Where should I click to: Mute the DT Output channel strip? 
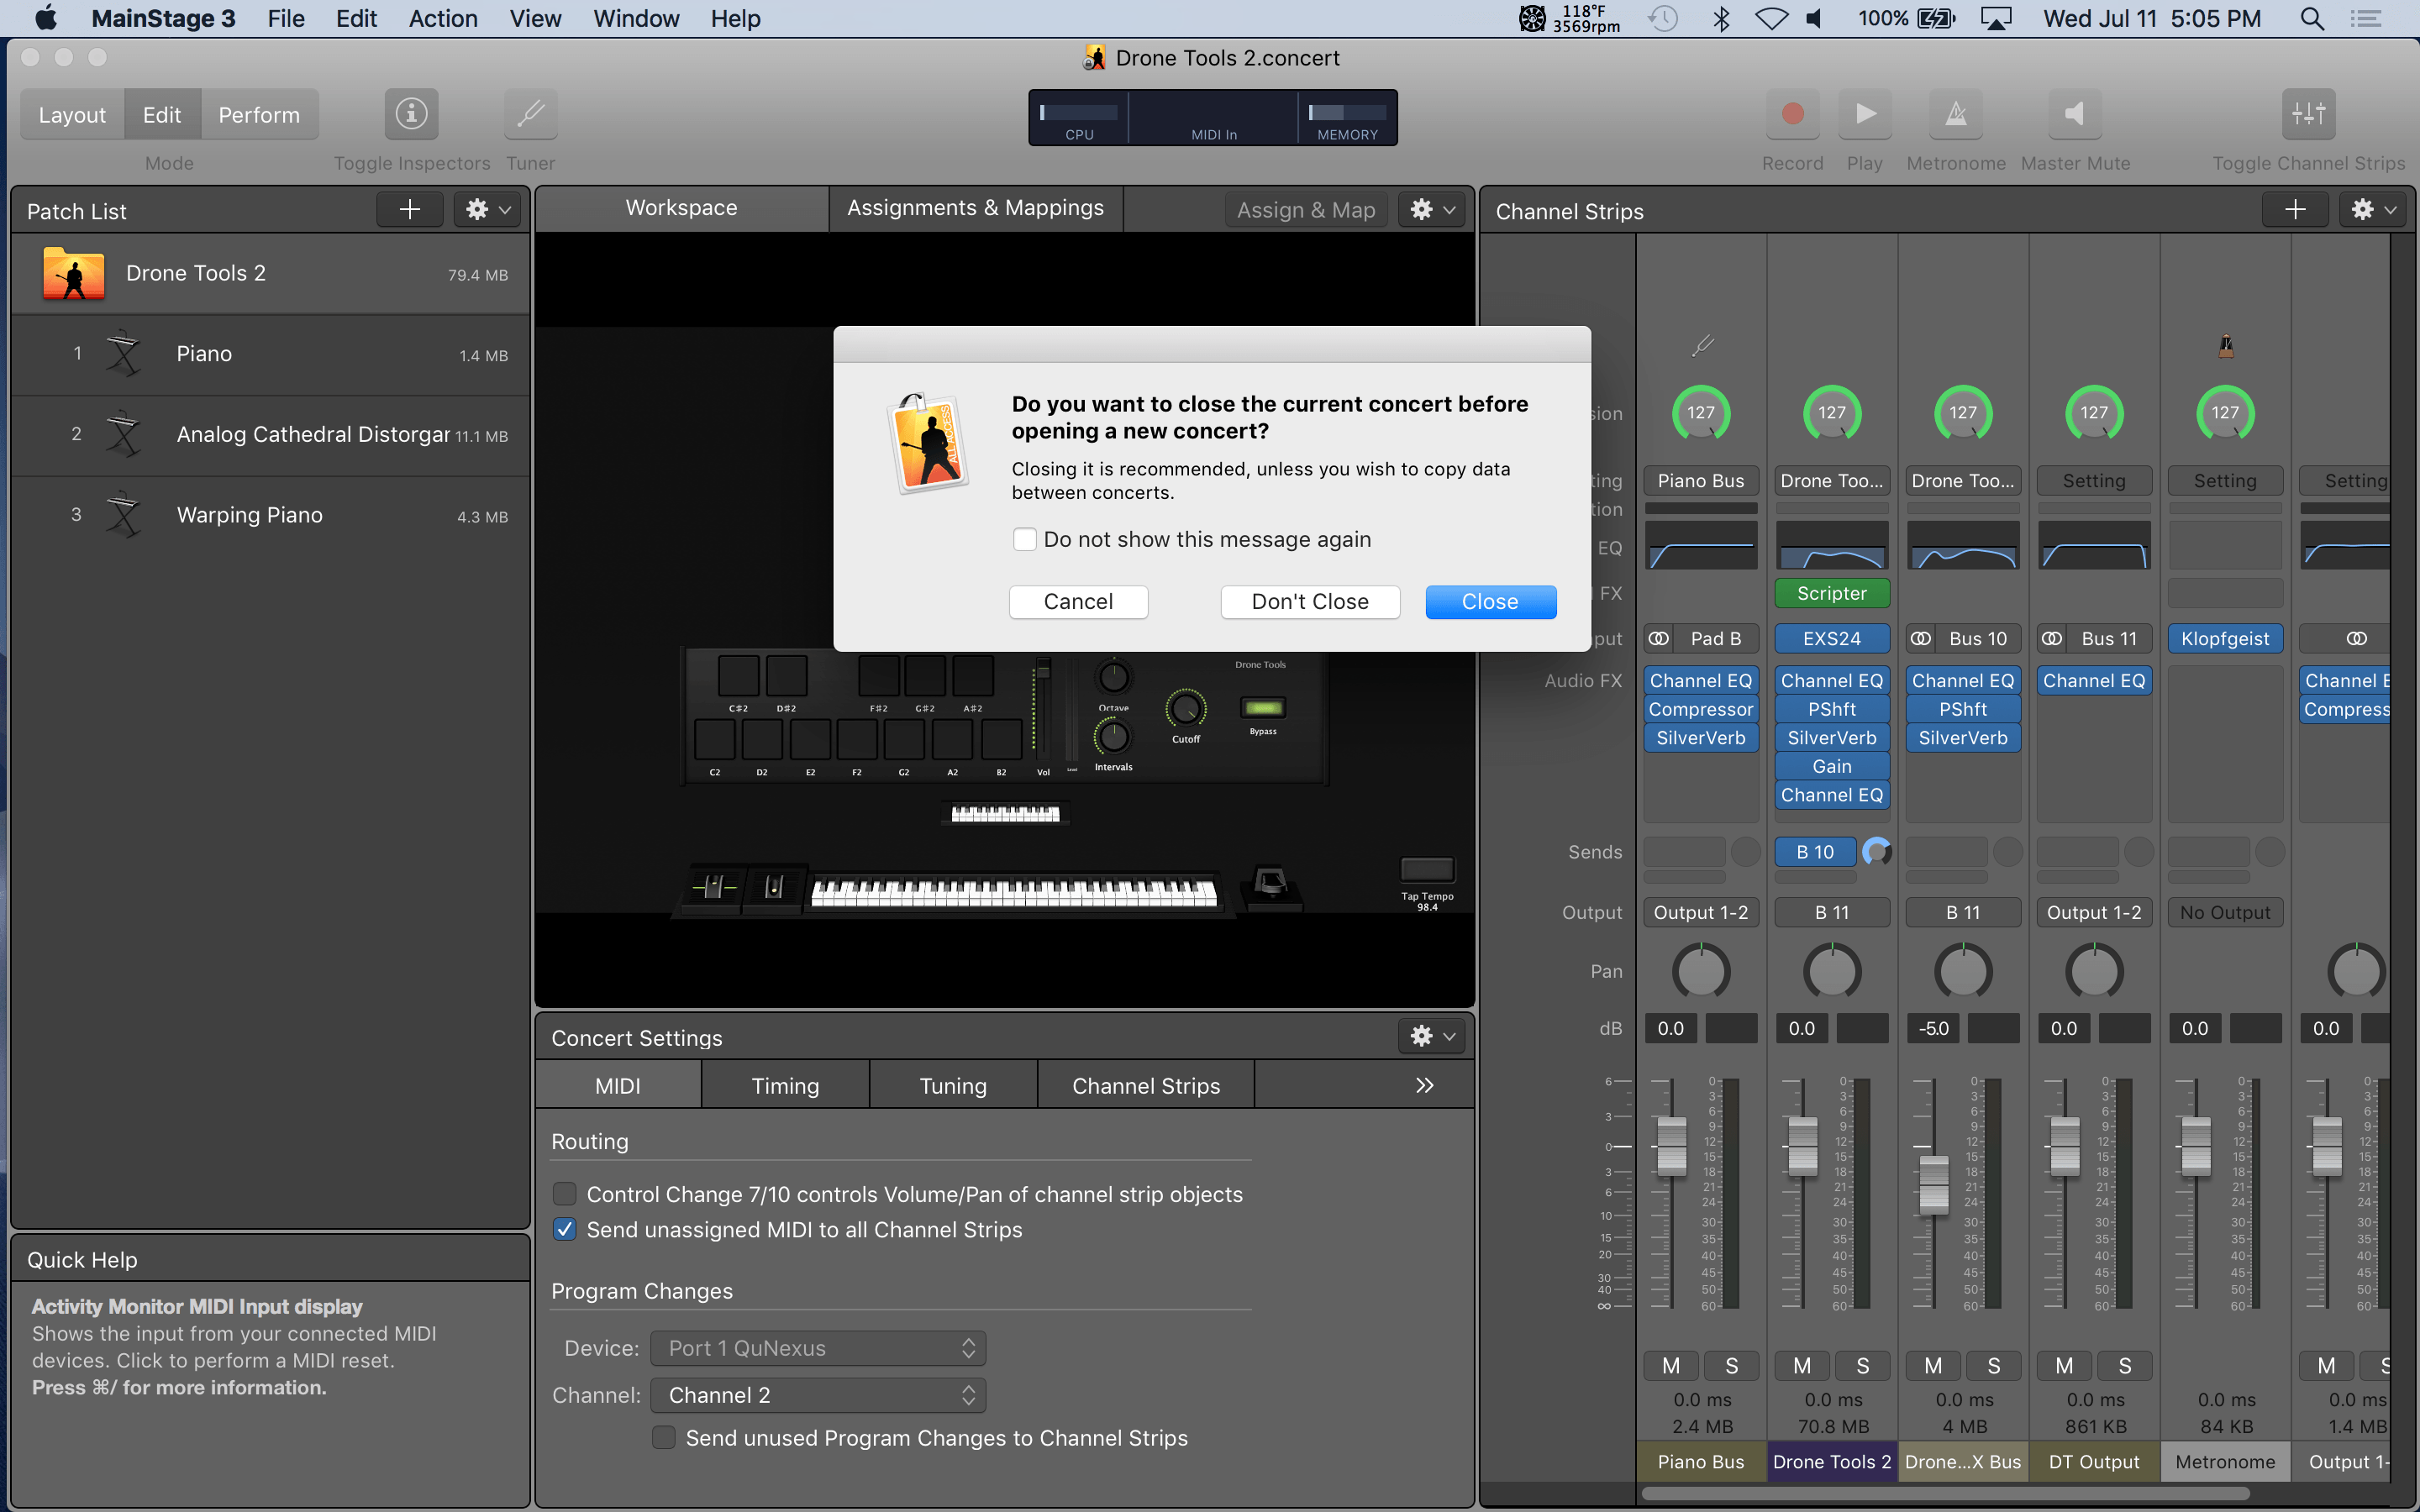(2064, 1365)
